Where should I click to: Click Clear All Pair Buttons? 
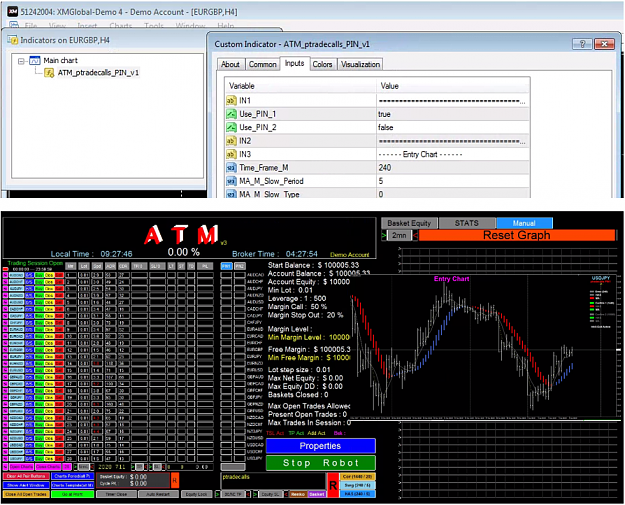26,476
